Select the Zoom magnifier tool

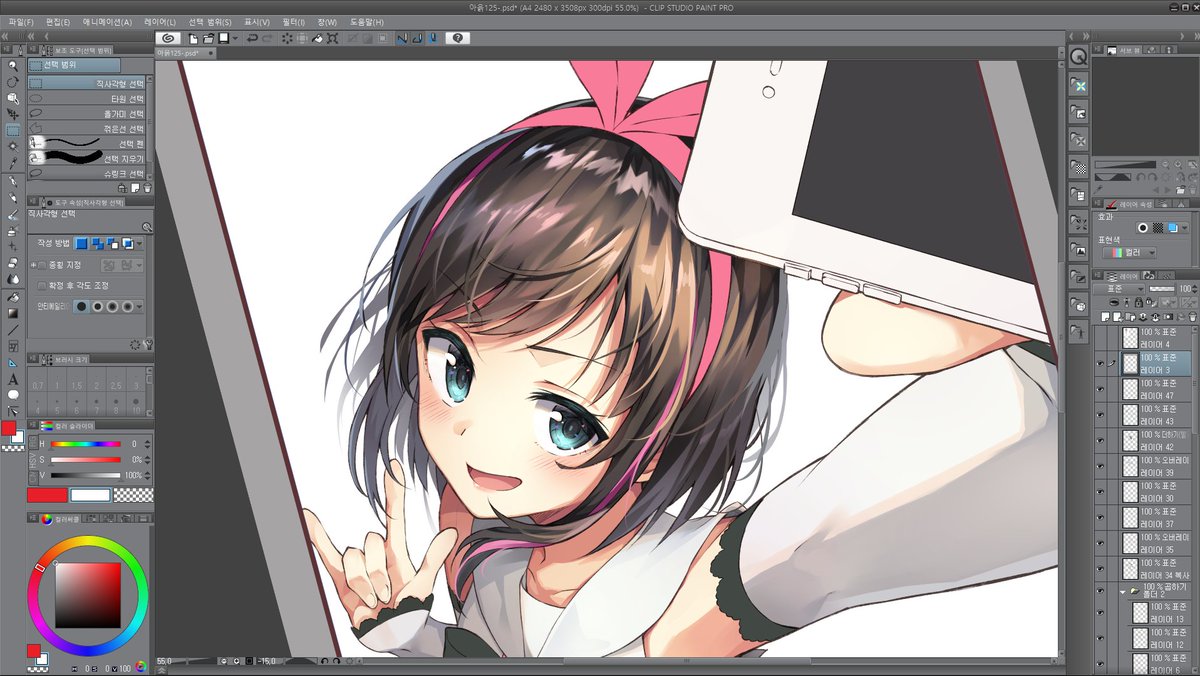(12, 66)
